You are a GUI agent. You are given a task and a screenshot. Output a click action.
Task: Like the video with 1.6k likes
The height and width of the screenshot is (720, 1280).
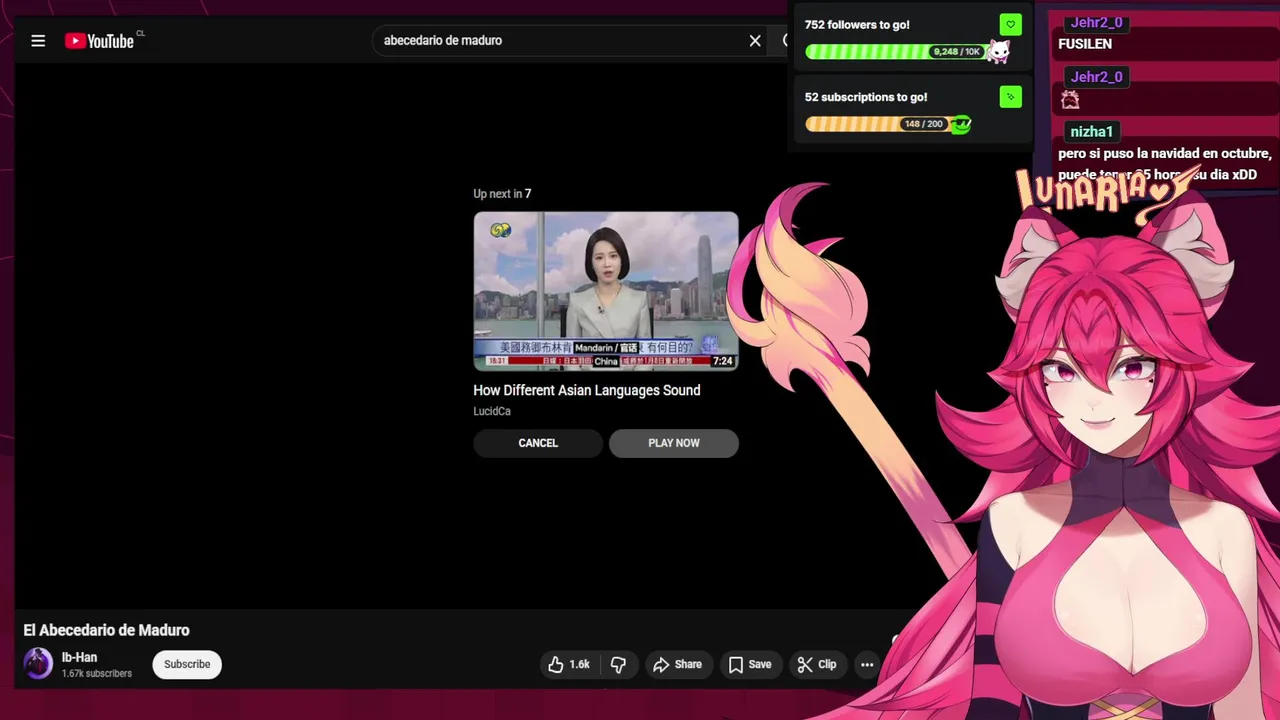[568, 664]
